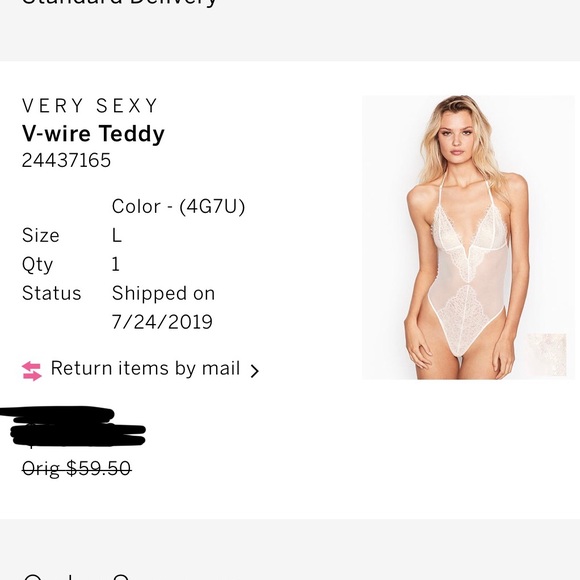Tap the partially visible Order Summary heading
The height and width of the screenshot is (580, 580).
click(x=76, y=576)
